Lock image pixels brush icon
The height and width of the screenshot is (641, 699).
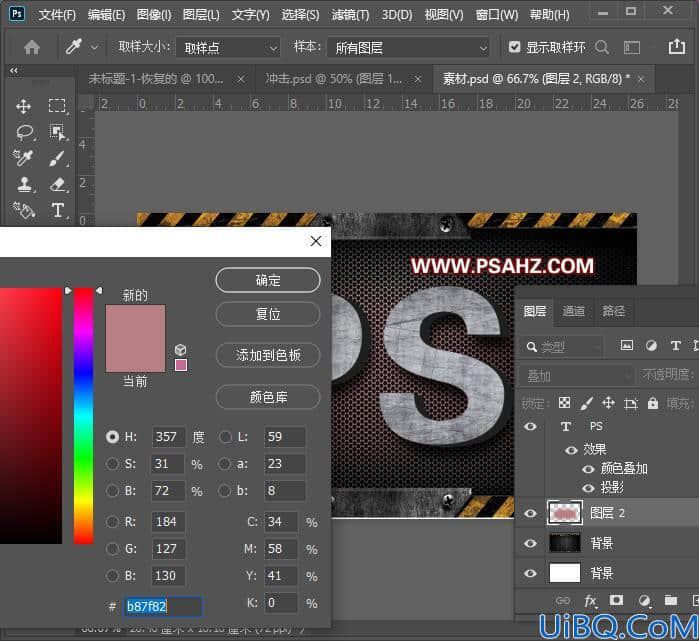(587, 403)
